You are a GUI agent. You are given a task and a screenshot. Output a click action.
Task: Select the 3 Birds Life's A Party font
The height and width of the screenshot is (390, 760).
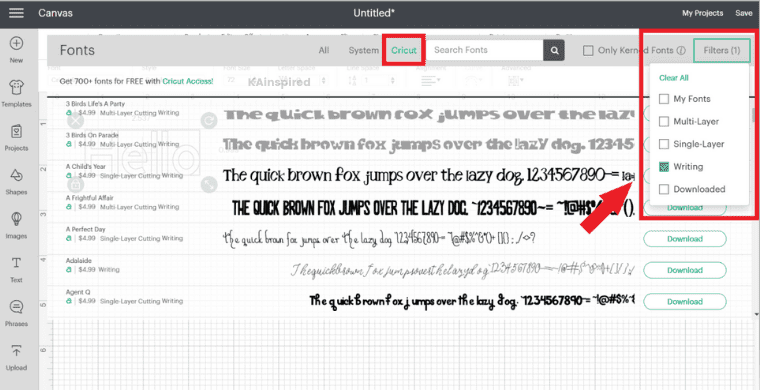point(95,104)
